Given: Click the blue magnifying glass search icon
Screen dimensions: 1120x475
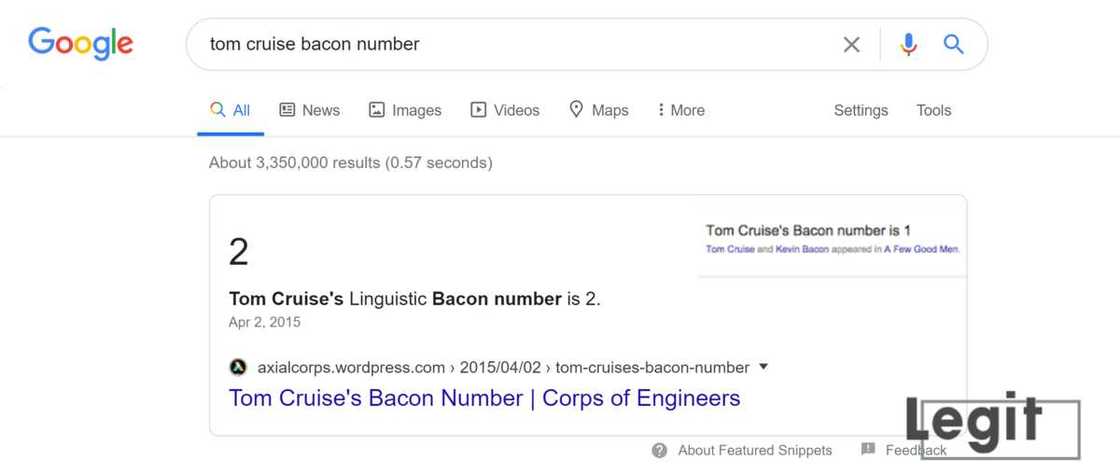Looking at the screenshot, I should tap(954, 44).
